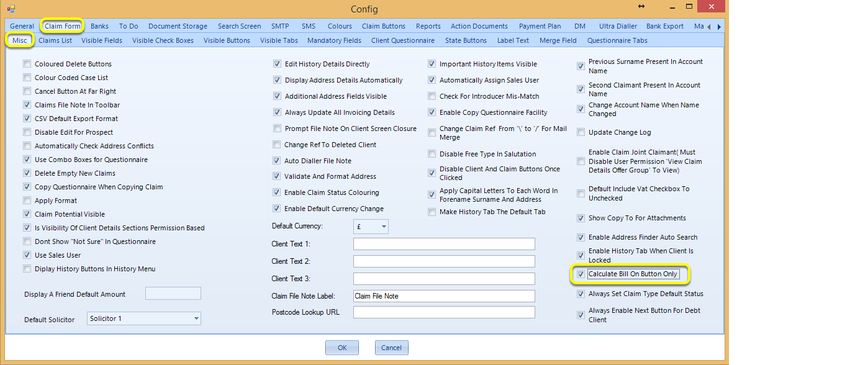The image size is (855, 365).
Task: Enable Disable Edit For Prospect option
Action: click(27, 132)
